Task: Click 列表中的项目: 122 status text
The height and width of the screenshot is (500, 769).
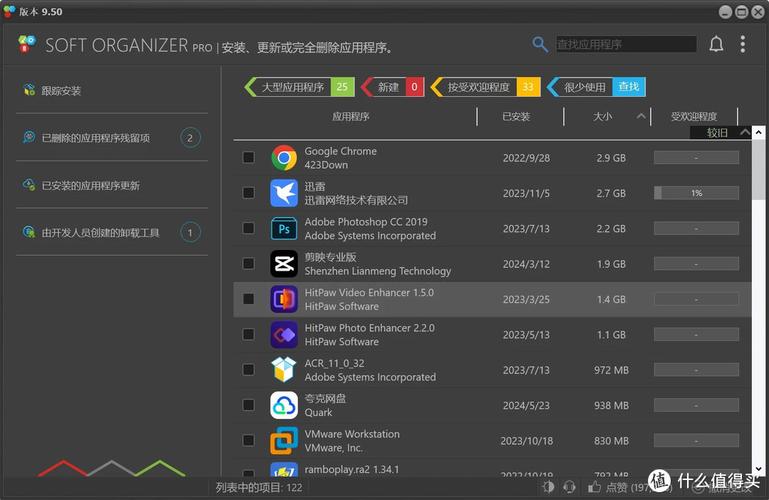Action: tap(259, 487)
